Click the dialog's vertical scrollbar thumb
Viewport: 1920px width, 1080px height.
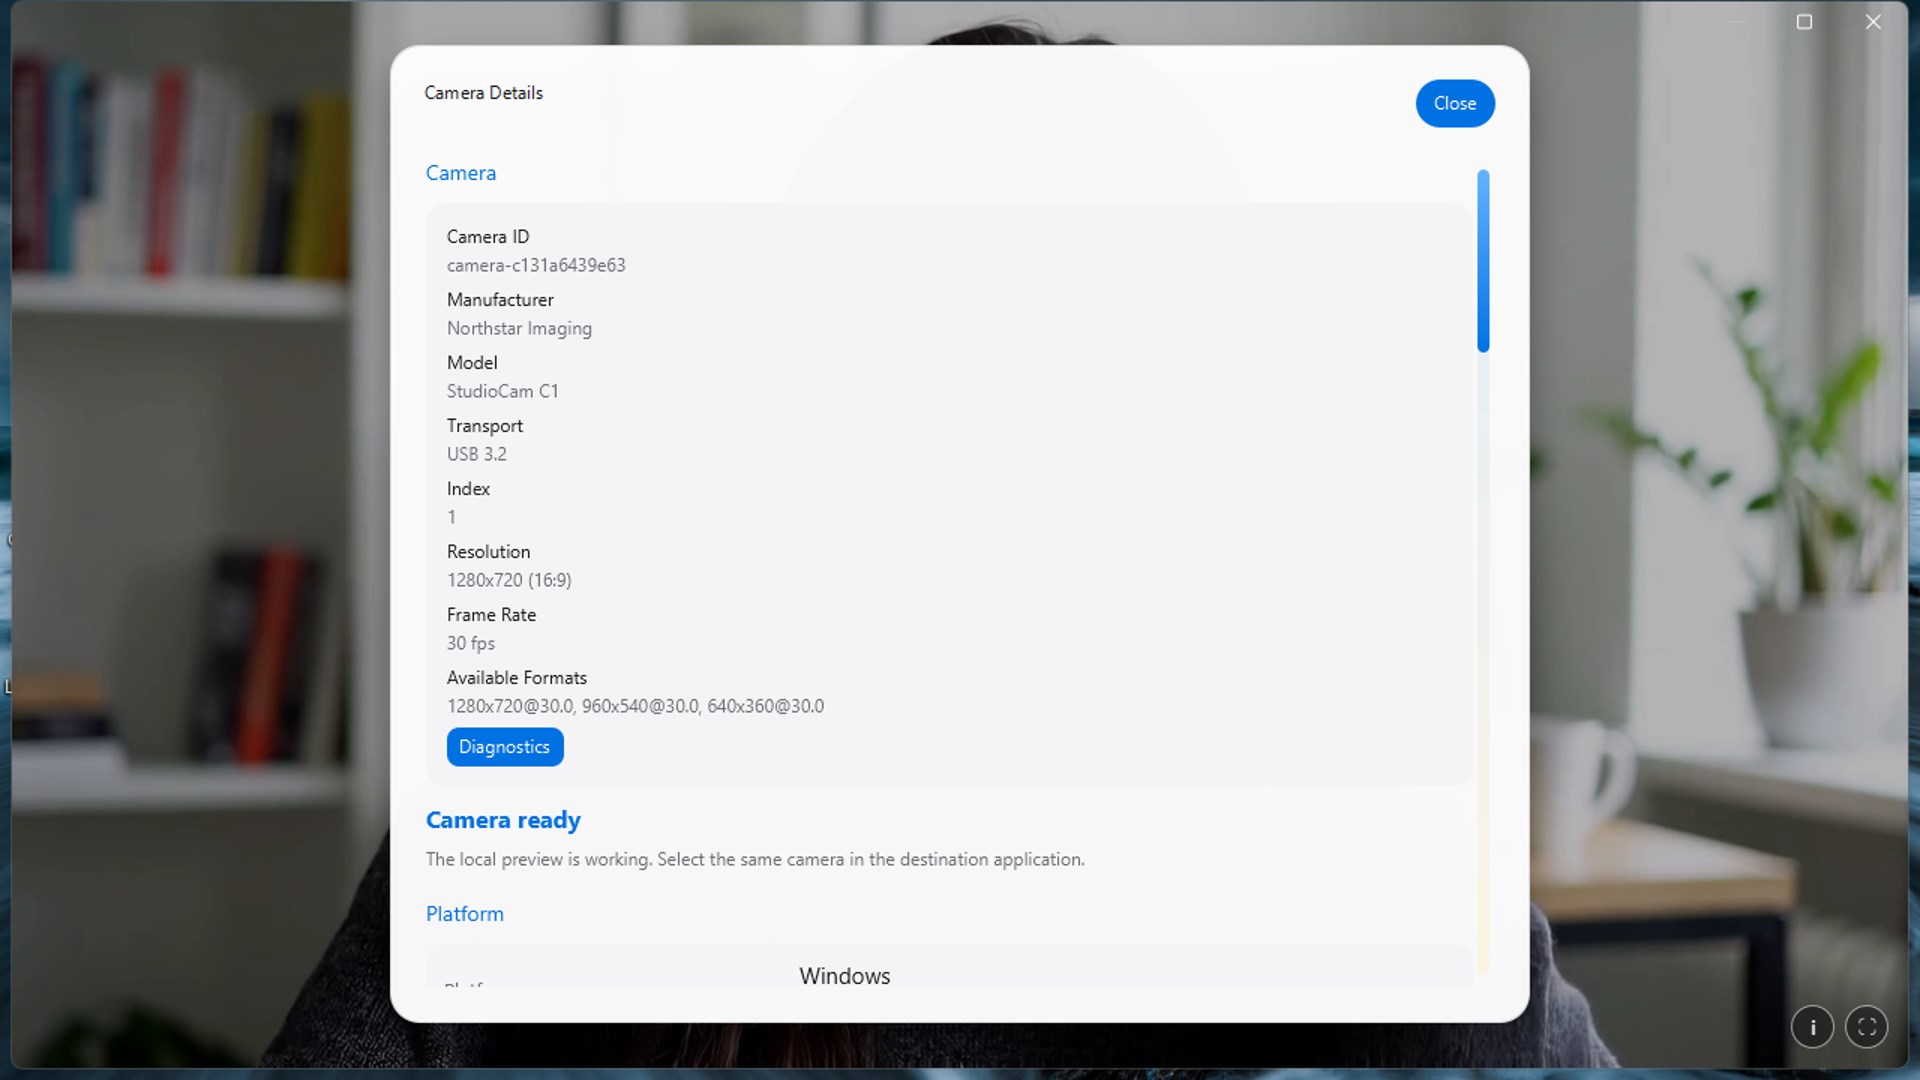[1483, 261]
